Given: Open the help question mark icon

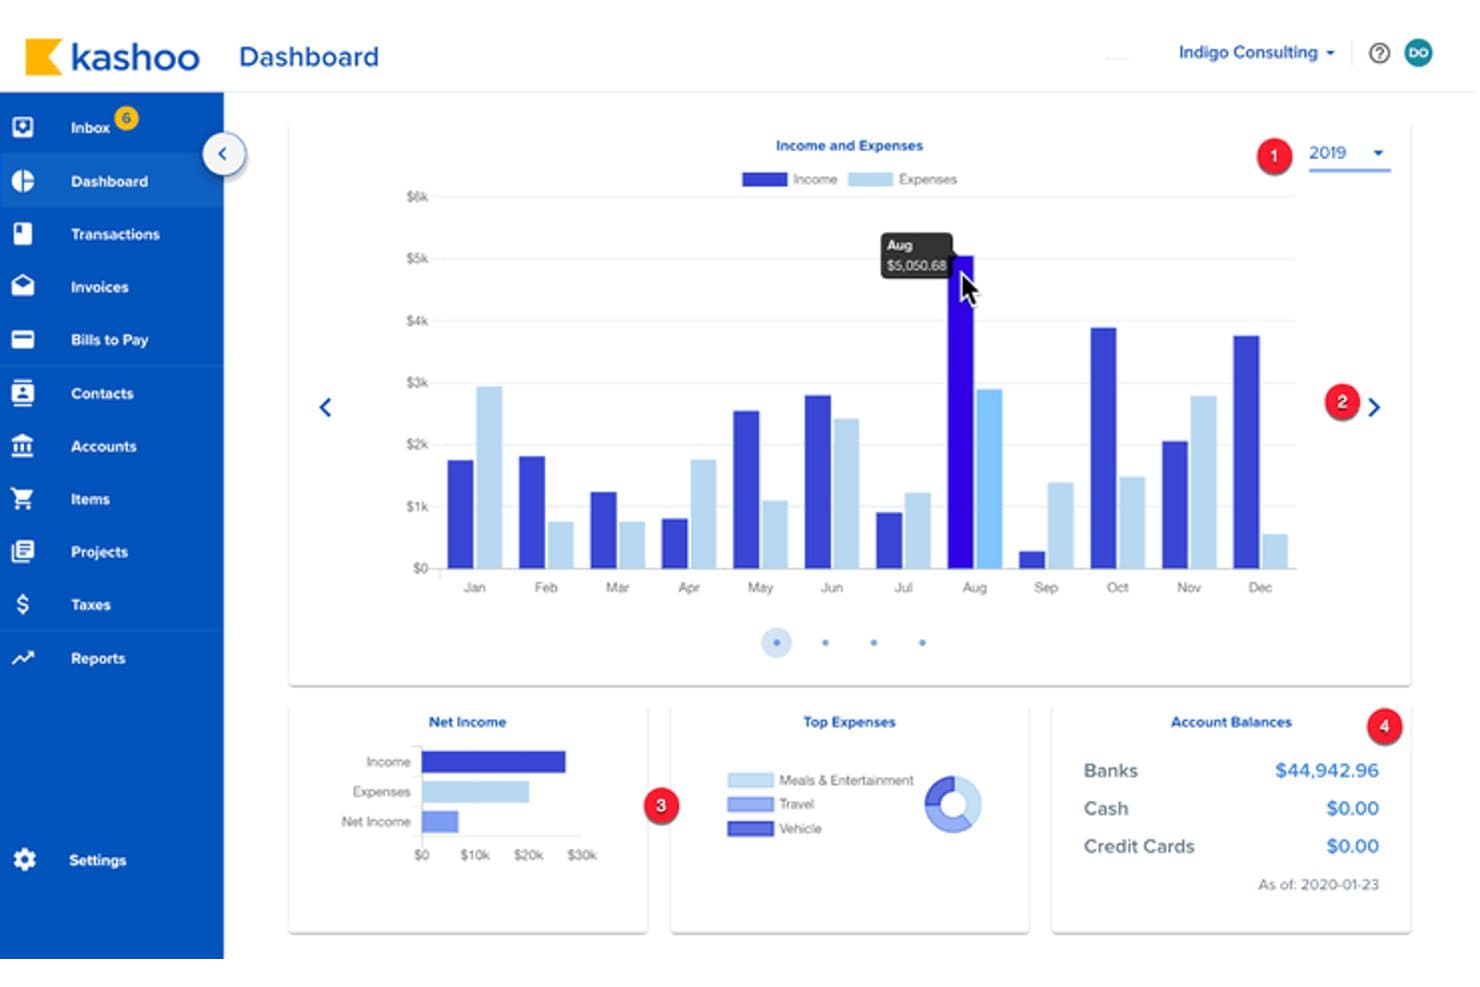Looking at the screenshot, I should [1379, 53].
